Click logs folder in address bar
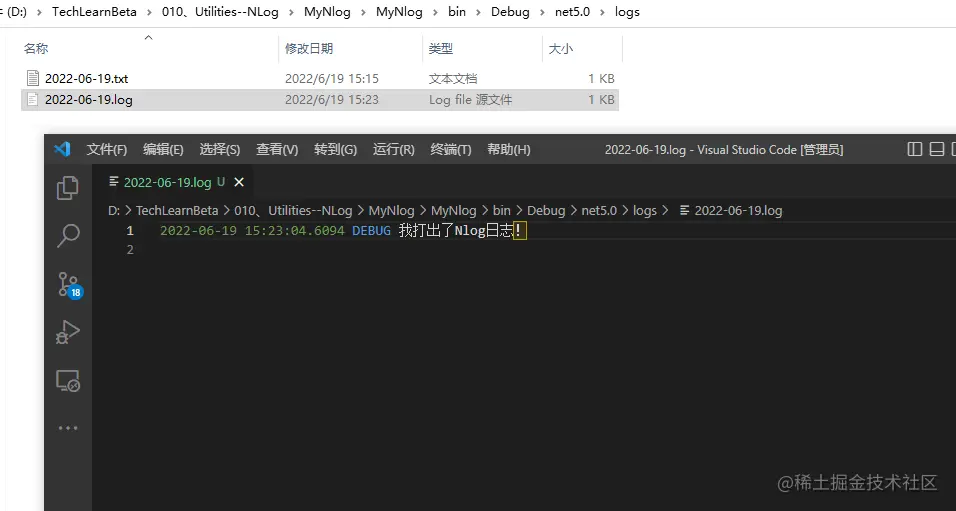Viewport: 956px width, 511px height. pos(627,12)
